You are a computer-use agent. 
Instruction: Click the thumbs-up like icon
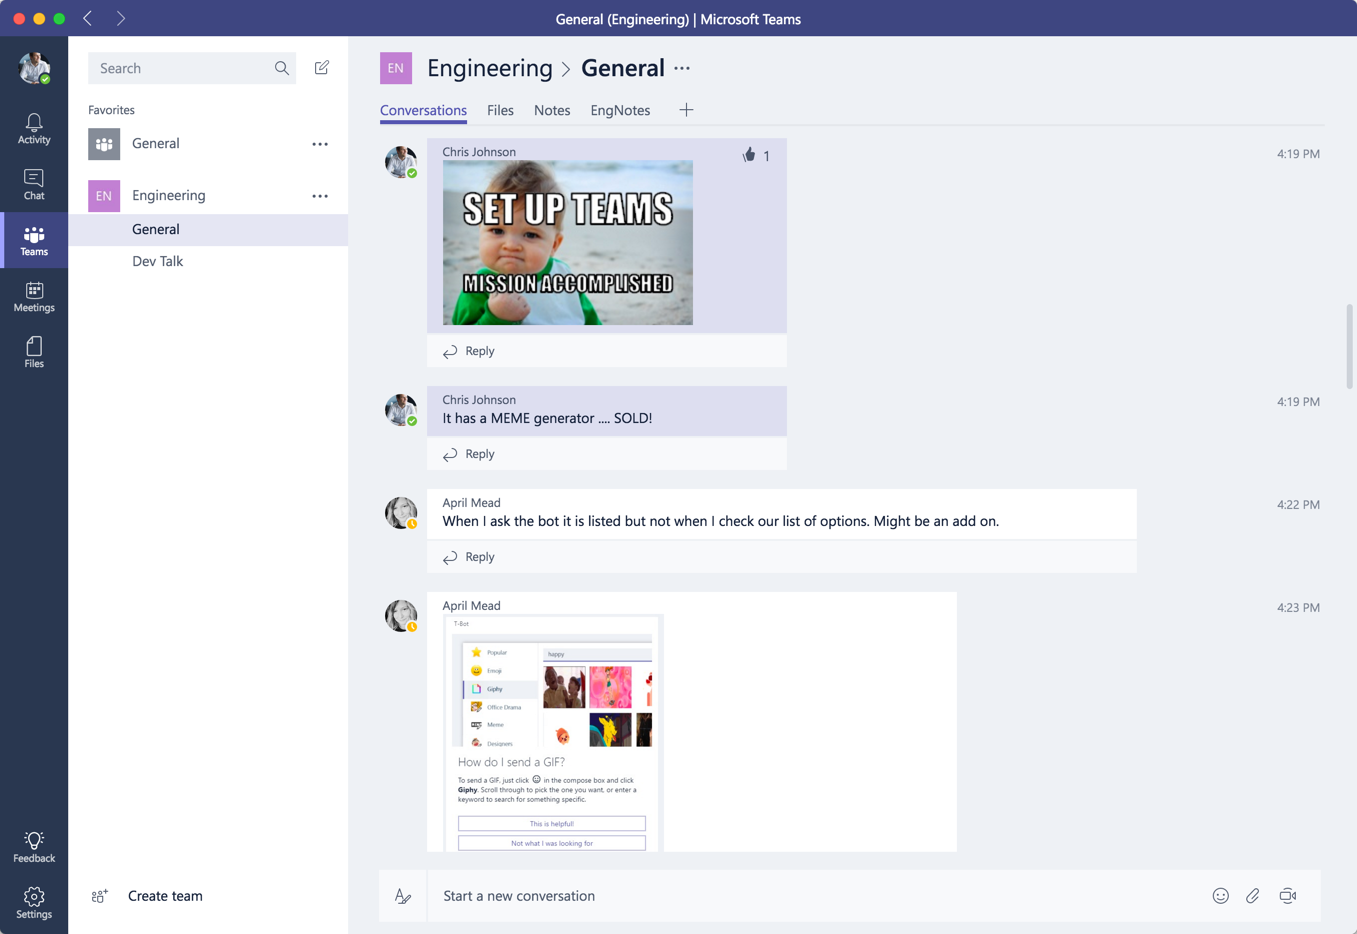(749, 155)
